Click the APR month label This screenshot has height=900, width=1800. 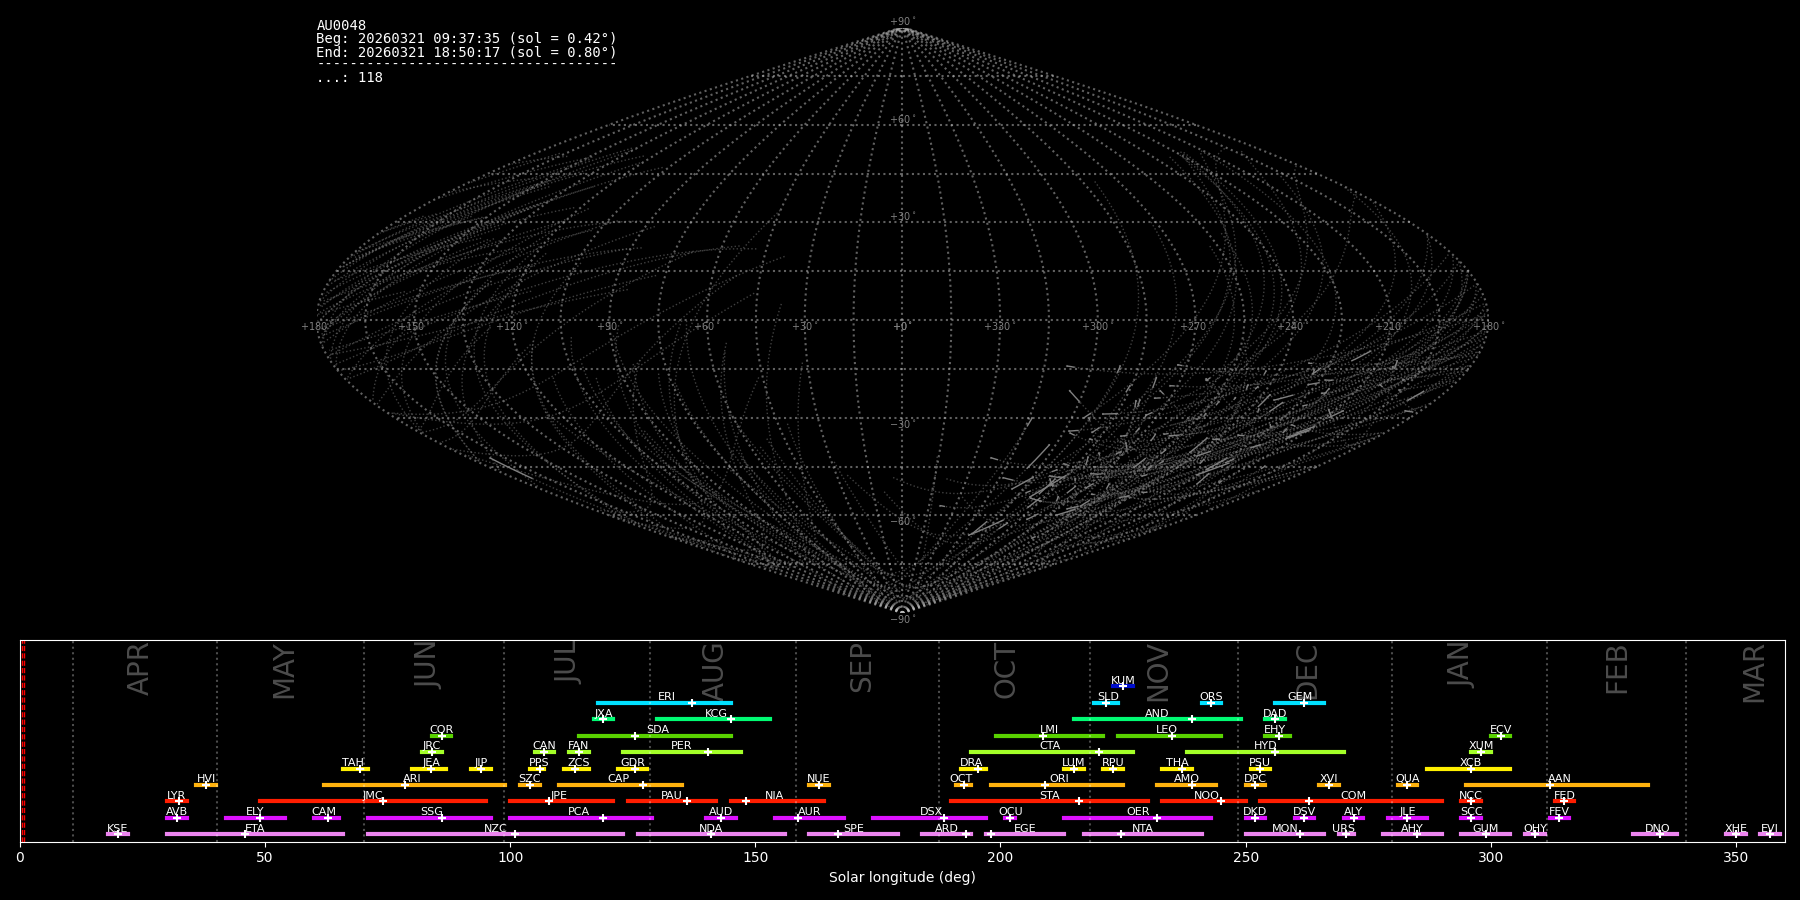tap(138, 669)
